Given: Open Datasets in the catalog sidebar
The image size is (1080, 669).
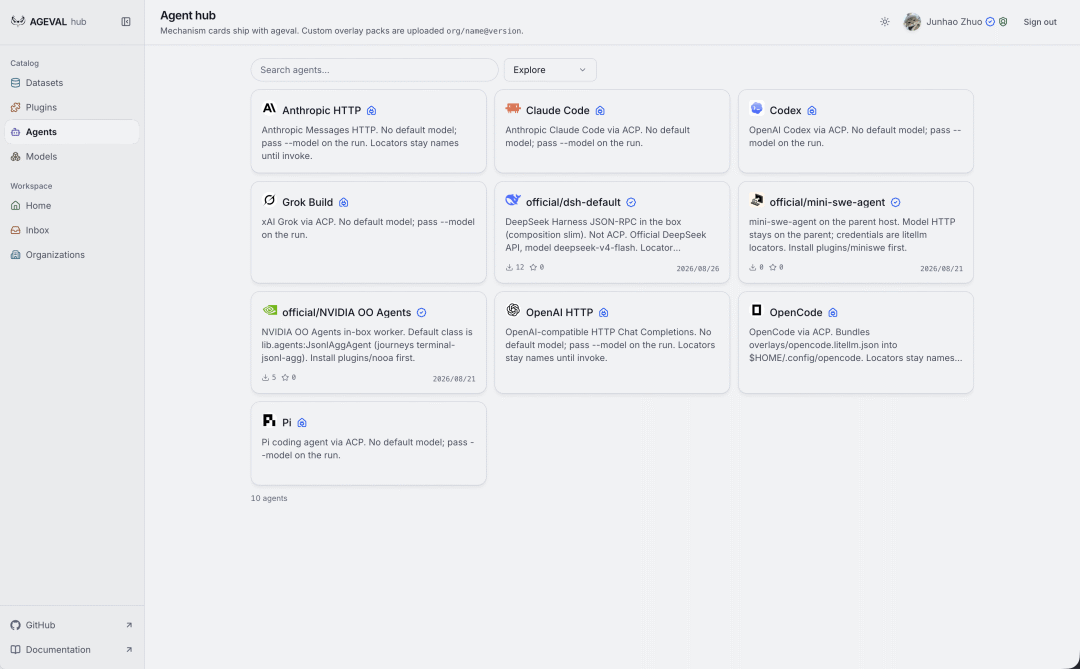Looking at the screenshot, I should pyautogui.click(x=72, y=83).
